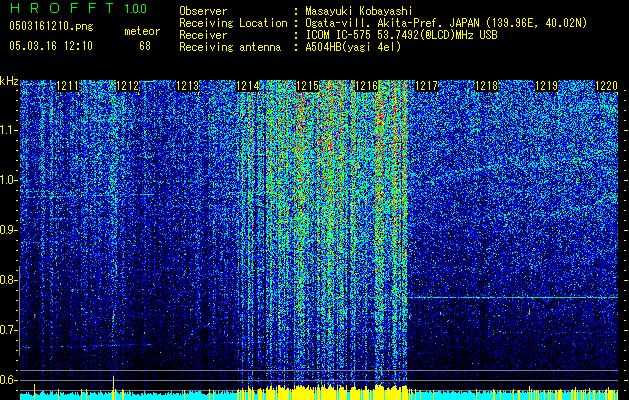The height and width of the screenshot is (400, 629).
Task: Click the 1213 time marker
Action: point(188,86)
